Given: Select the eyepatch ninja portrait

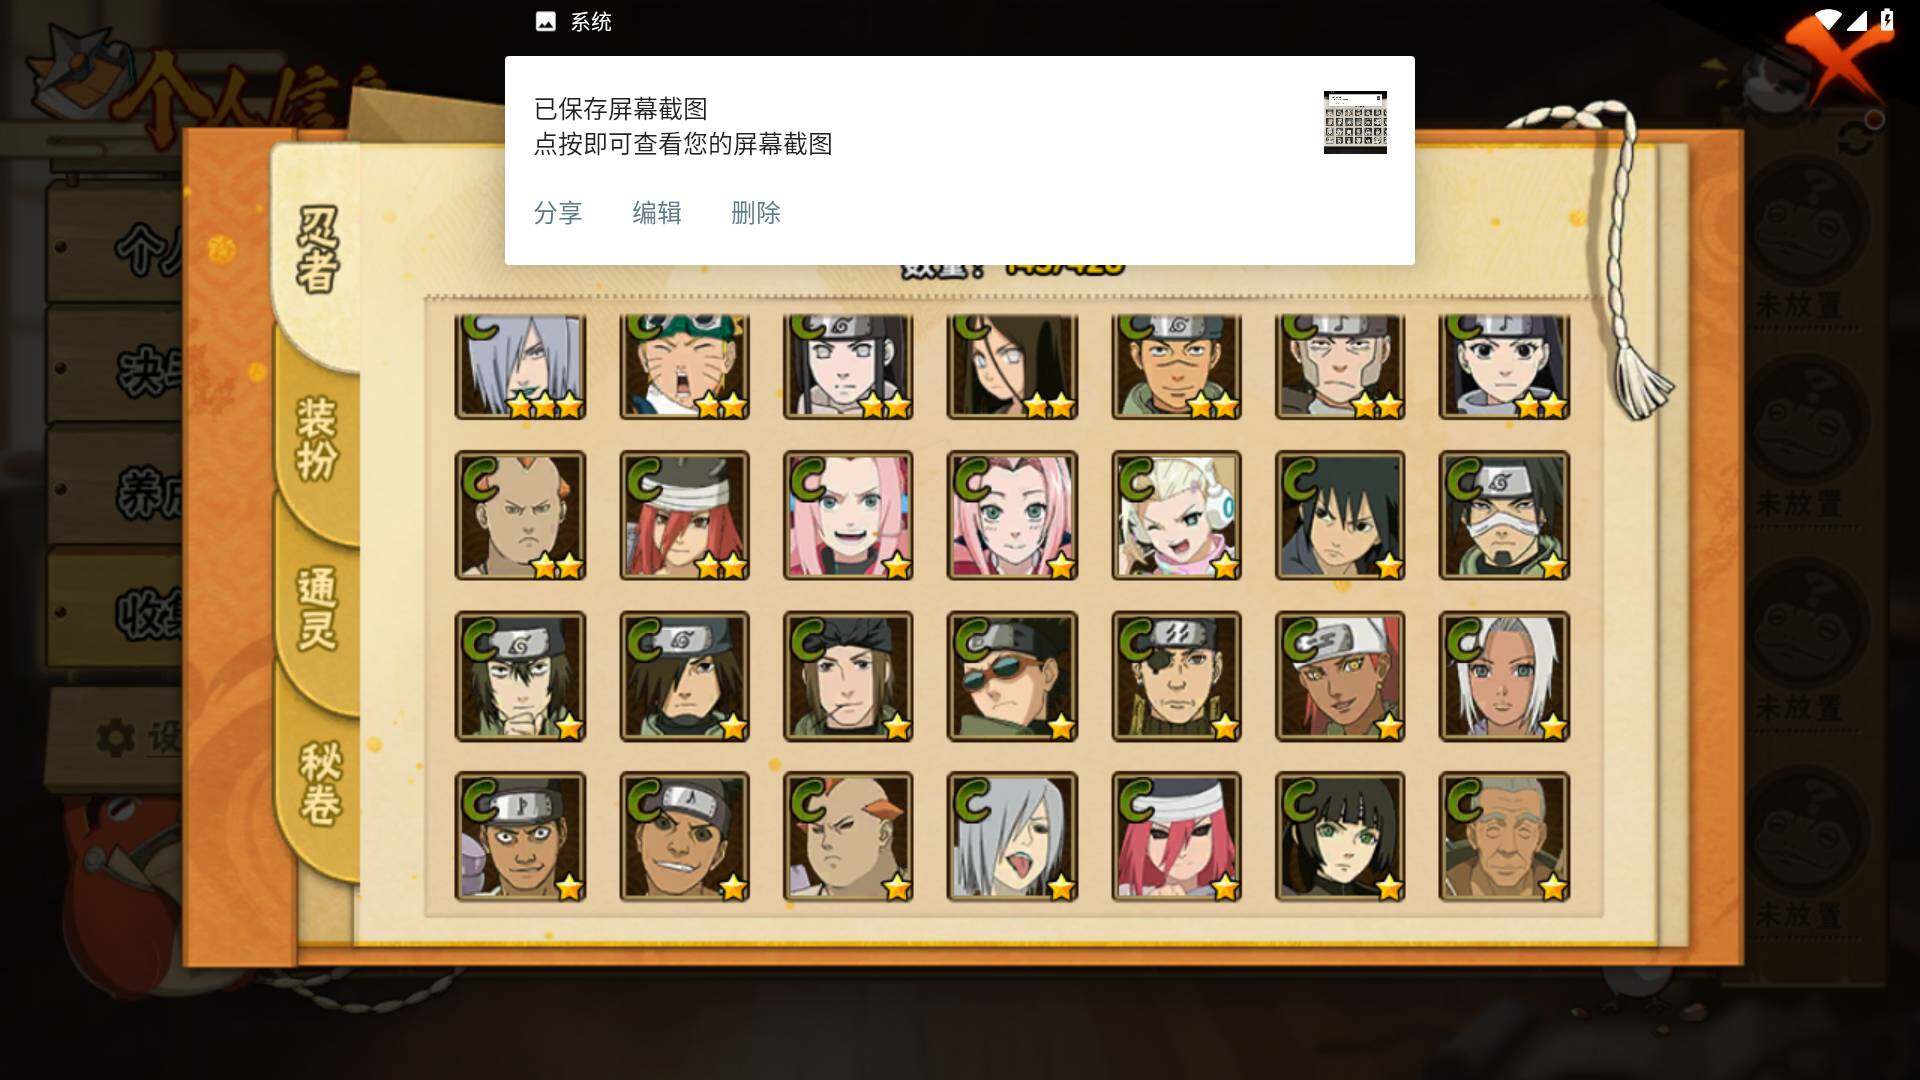Looking at the screenshot, I should point(1176,676).
